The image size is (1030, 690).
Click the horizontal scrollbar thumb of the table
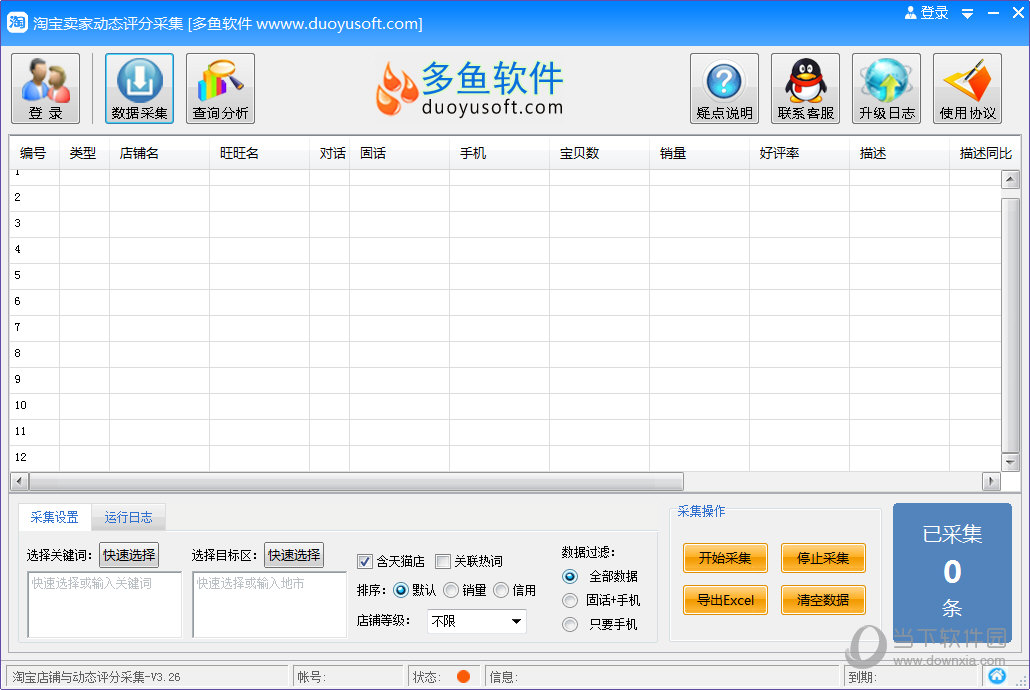[356, 482]
